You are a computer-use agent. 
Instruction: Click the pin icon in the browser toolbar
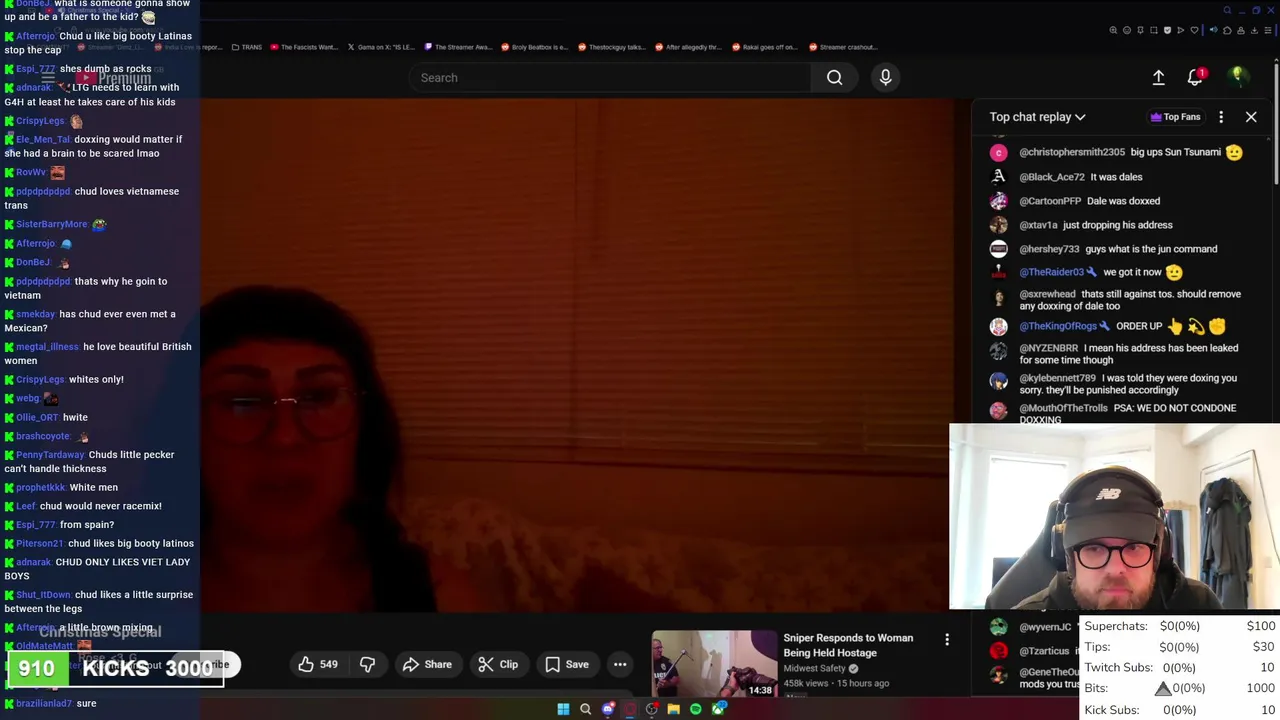[x=1140, y=30]
